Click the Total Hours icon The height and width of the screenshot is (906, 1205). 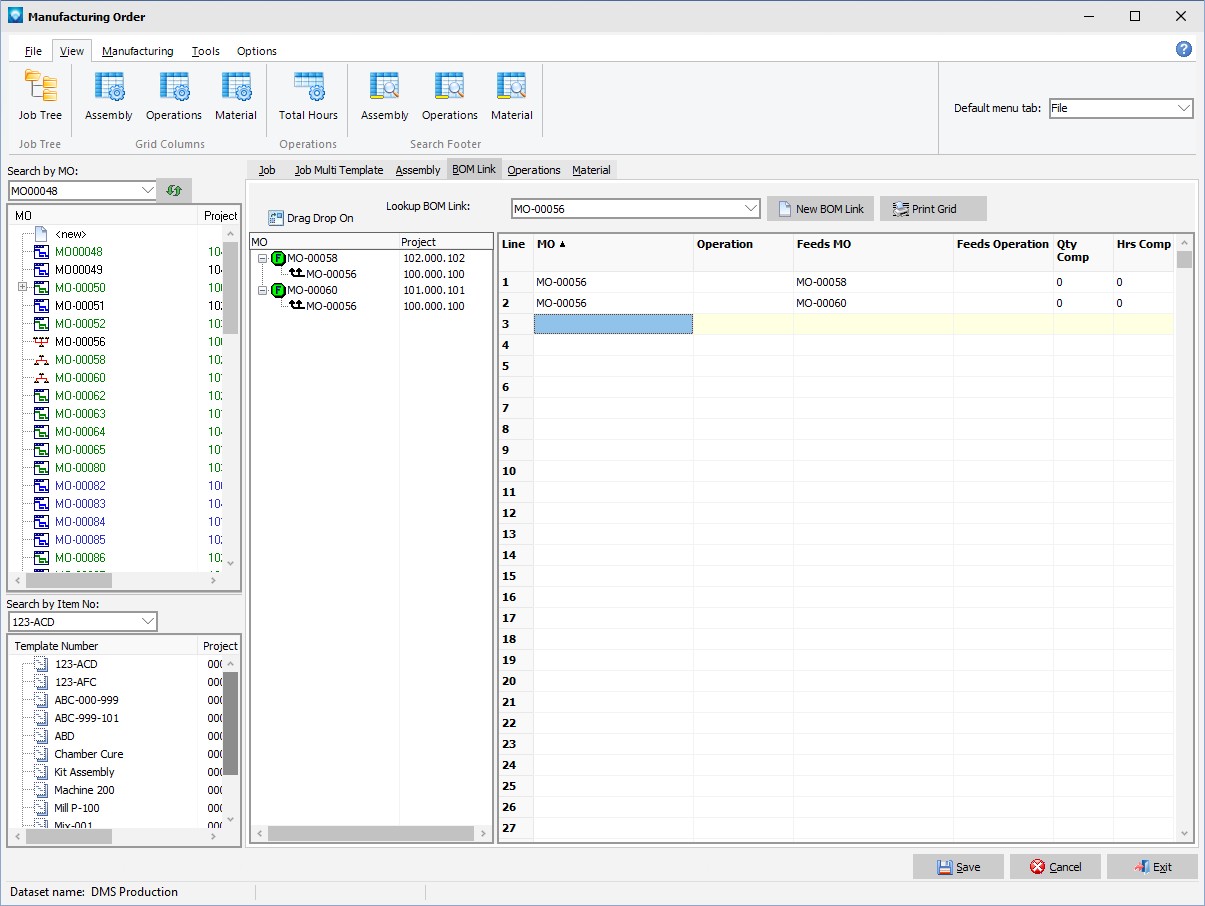[308, 89]
